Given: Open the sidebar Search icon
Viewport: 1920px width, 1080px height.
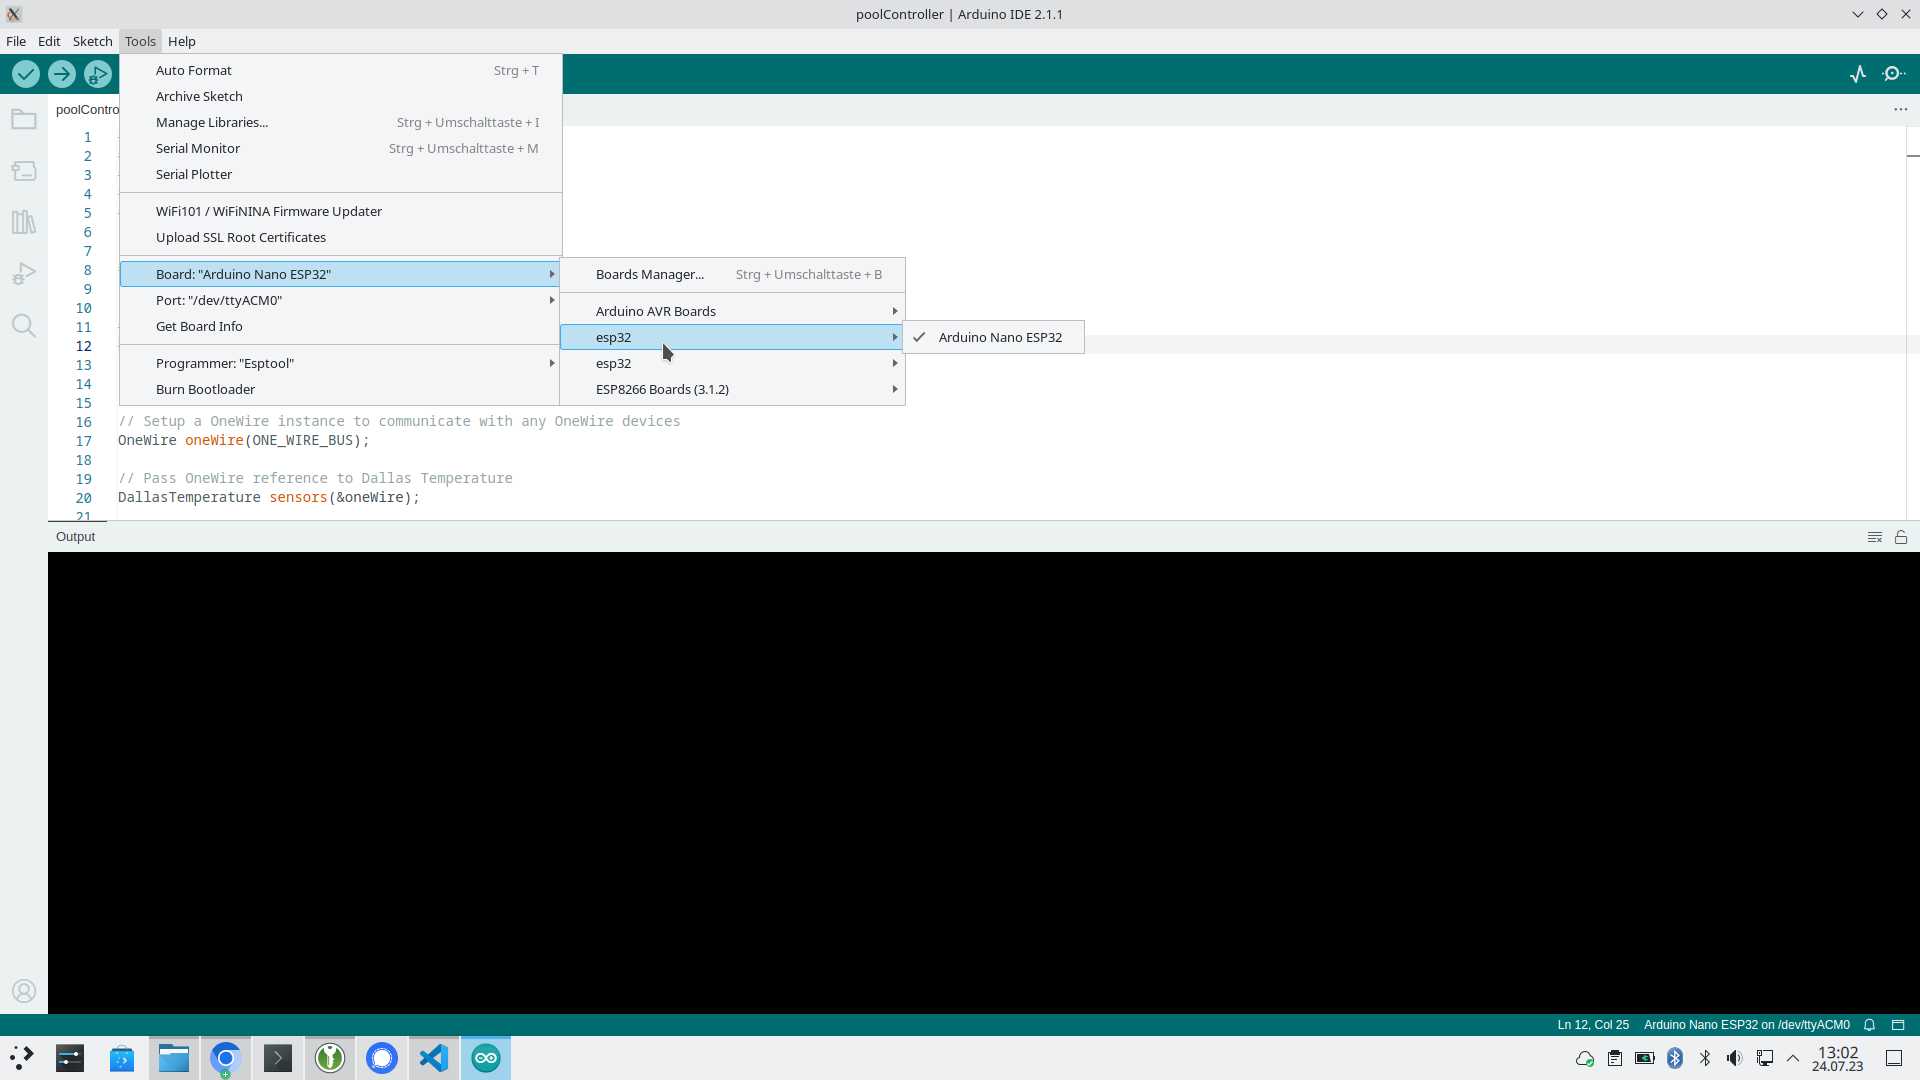Looking at the screenshot, I should coord(24,326).
